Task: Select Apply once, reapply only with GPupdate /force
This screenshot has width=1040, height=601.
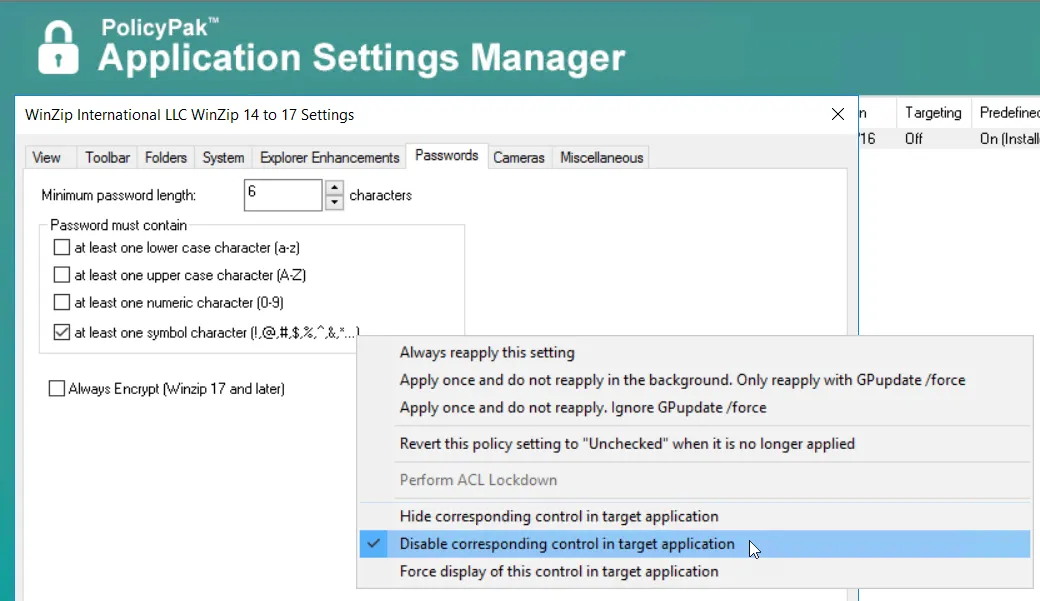Action: pyautogui.click(x=694, y=380)
